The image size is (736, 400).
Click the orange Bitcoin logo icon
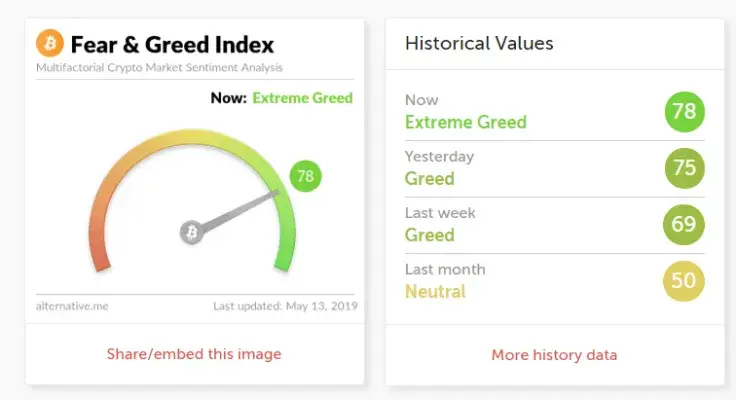(x=49, y=44)
